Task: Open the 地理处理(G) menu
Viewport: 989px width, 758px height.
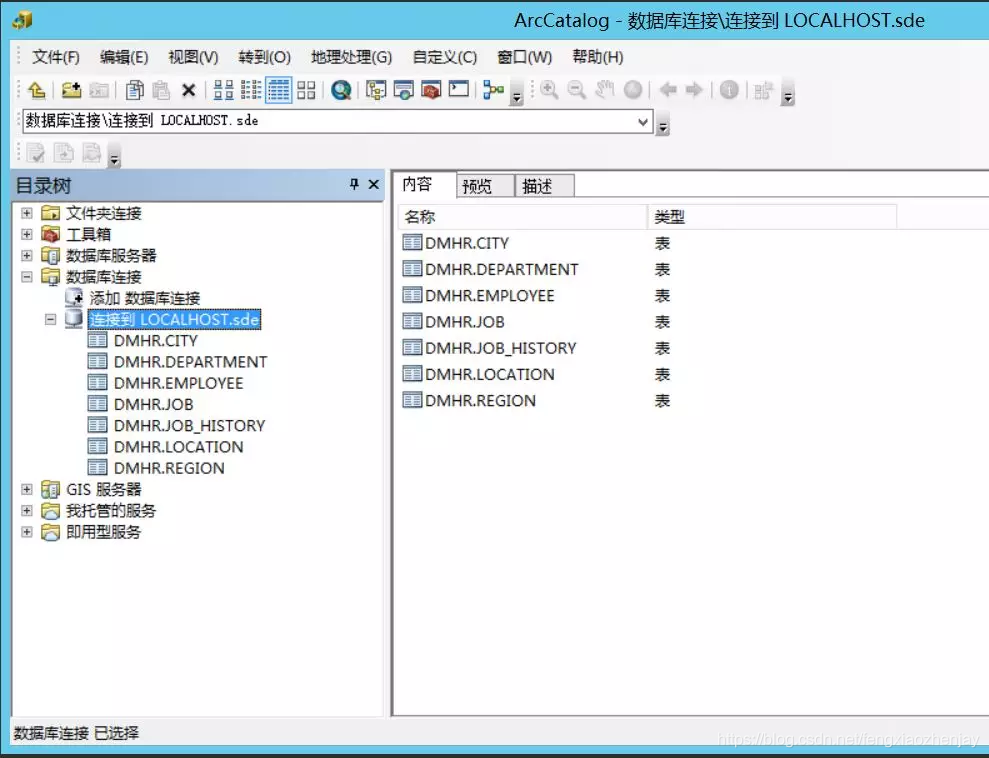Action: pos(351,57)
